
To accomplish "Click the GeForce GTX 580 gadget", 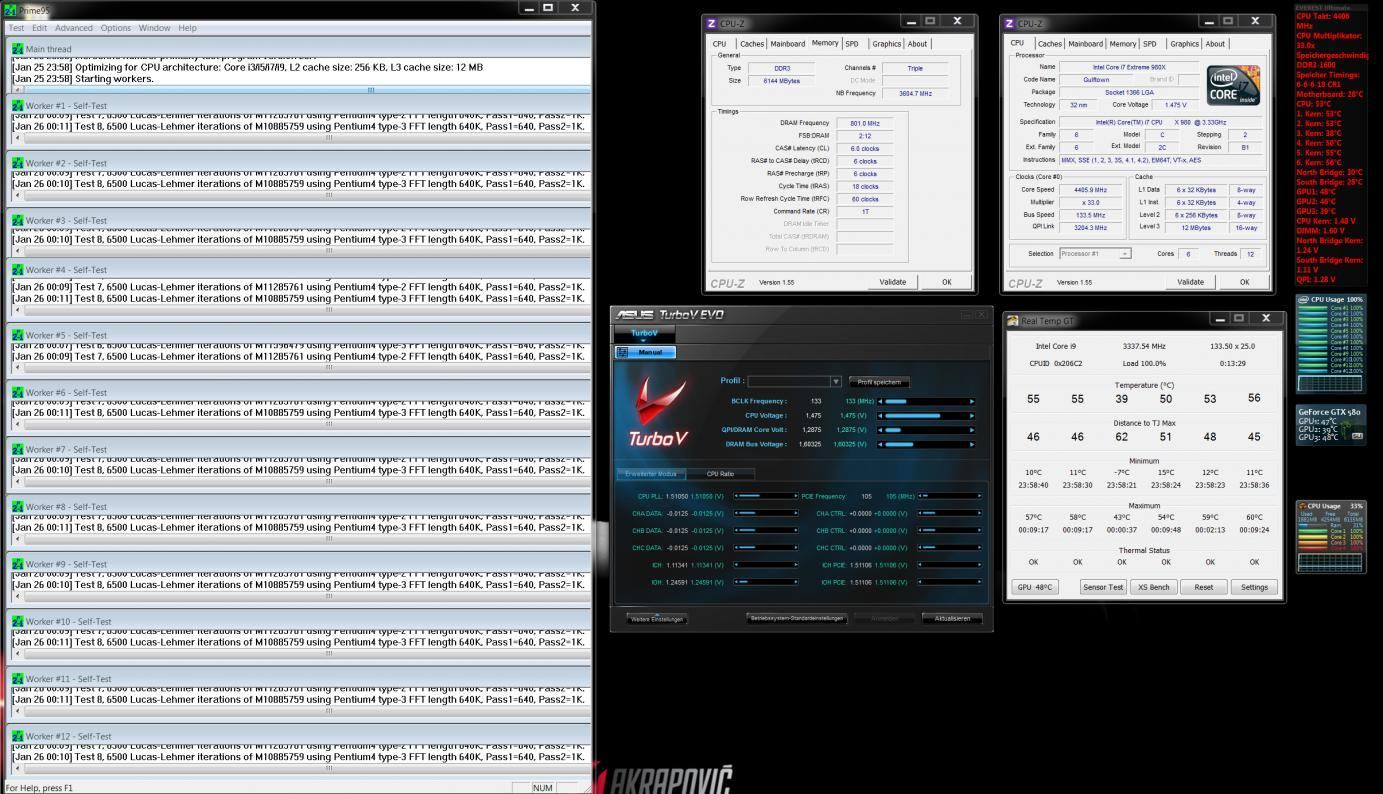I will tap(1331, 425).
